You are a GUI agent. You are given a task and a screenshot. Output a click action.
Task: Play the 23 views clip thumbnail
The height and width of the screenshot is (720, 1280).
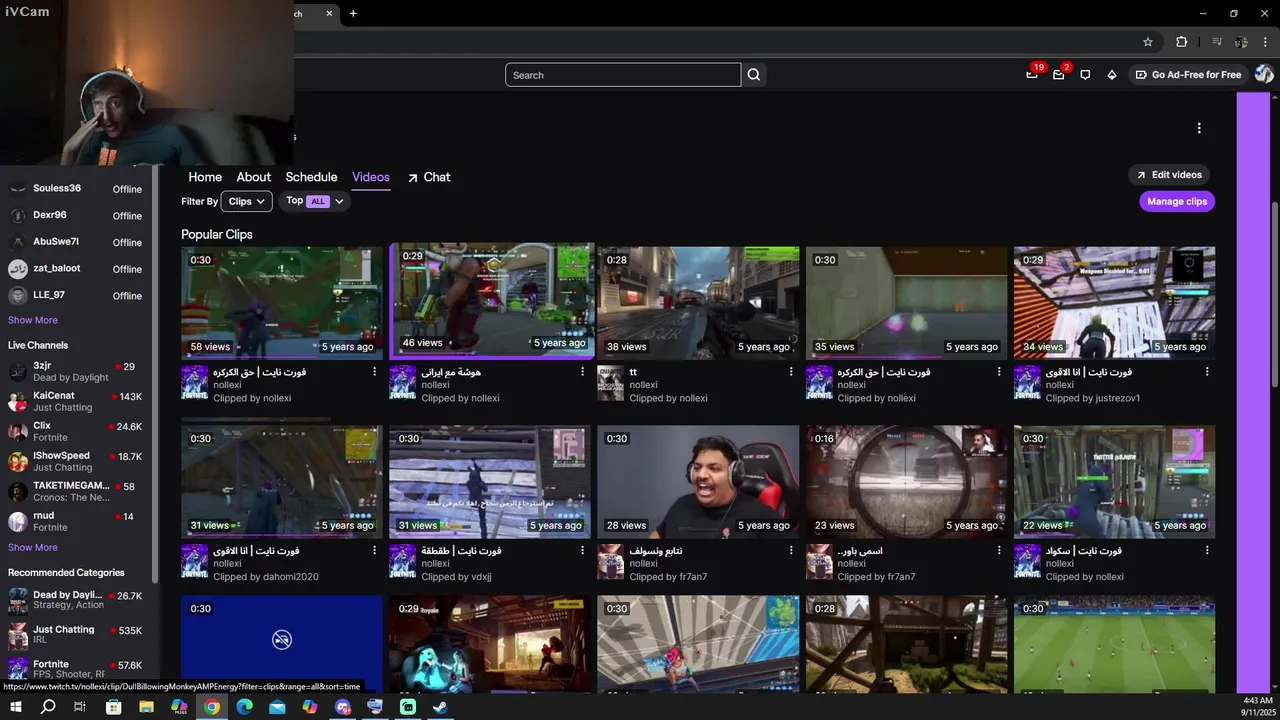tap(906, 482)
